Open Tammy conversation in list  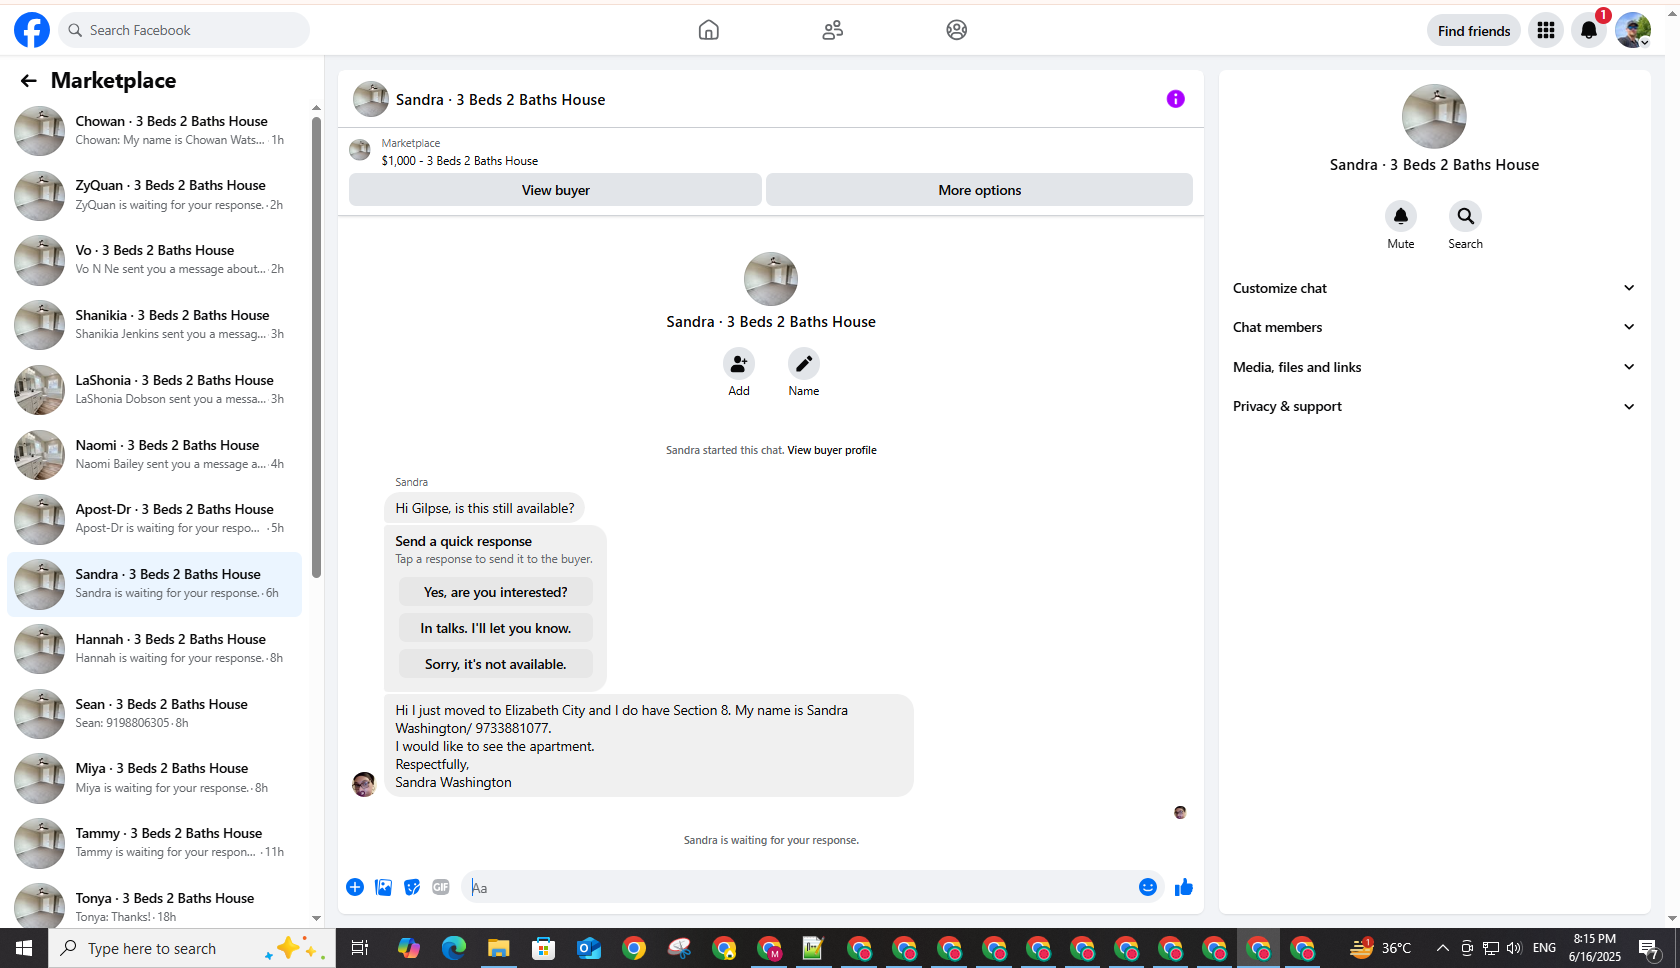[154, 843]
